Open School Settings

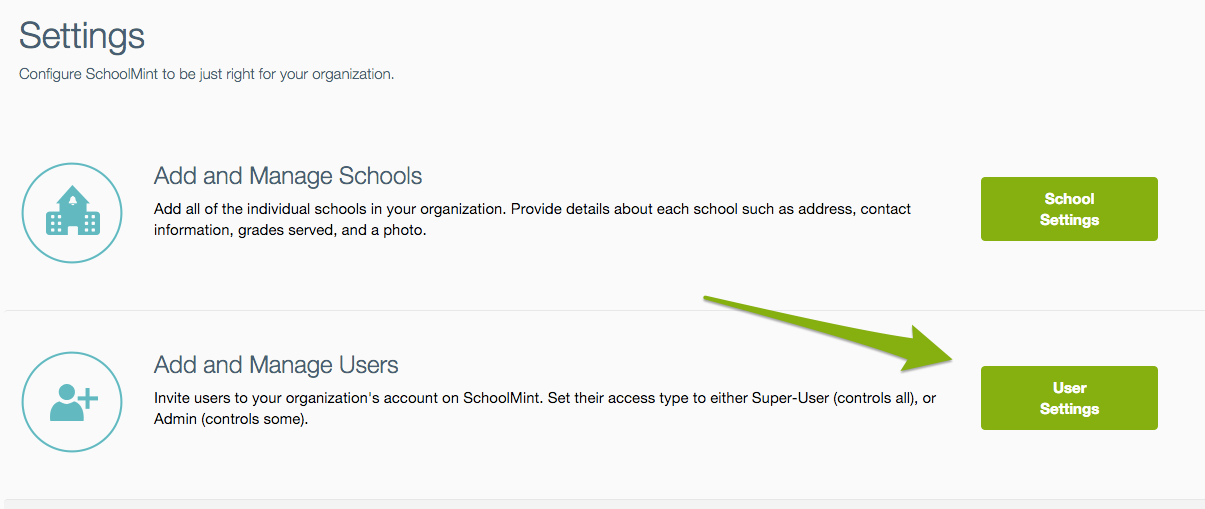tap(1069, 209)
